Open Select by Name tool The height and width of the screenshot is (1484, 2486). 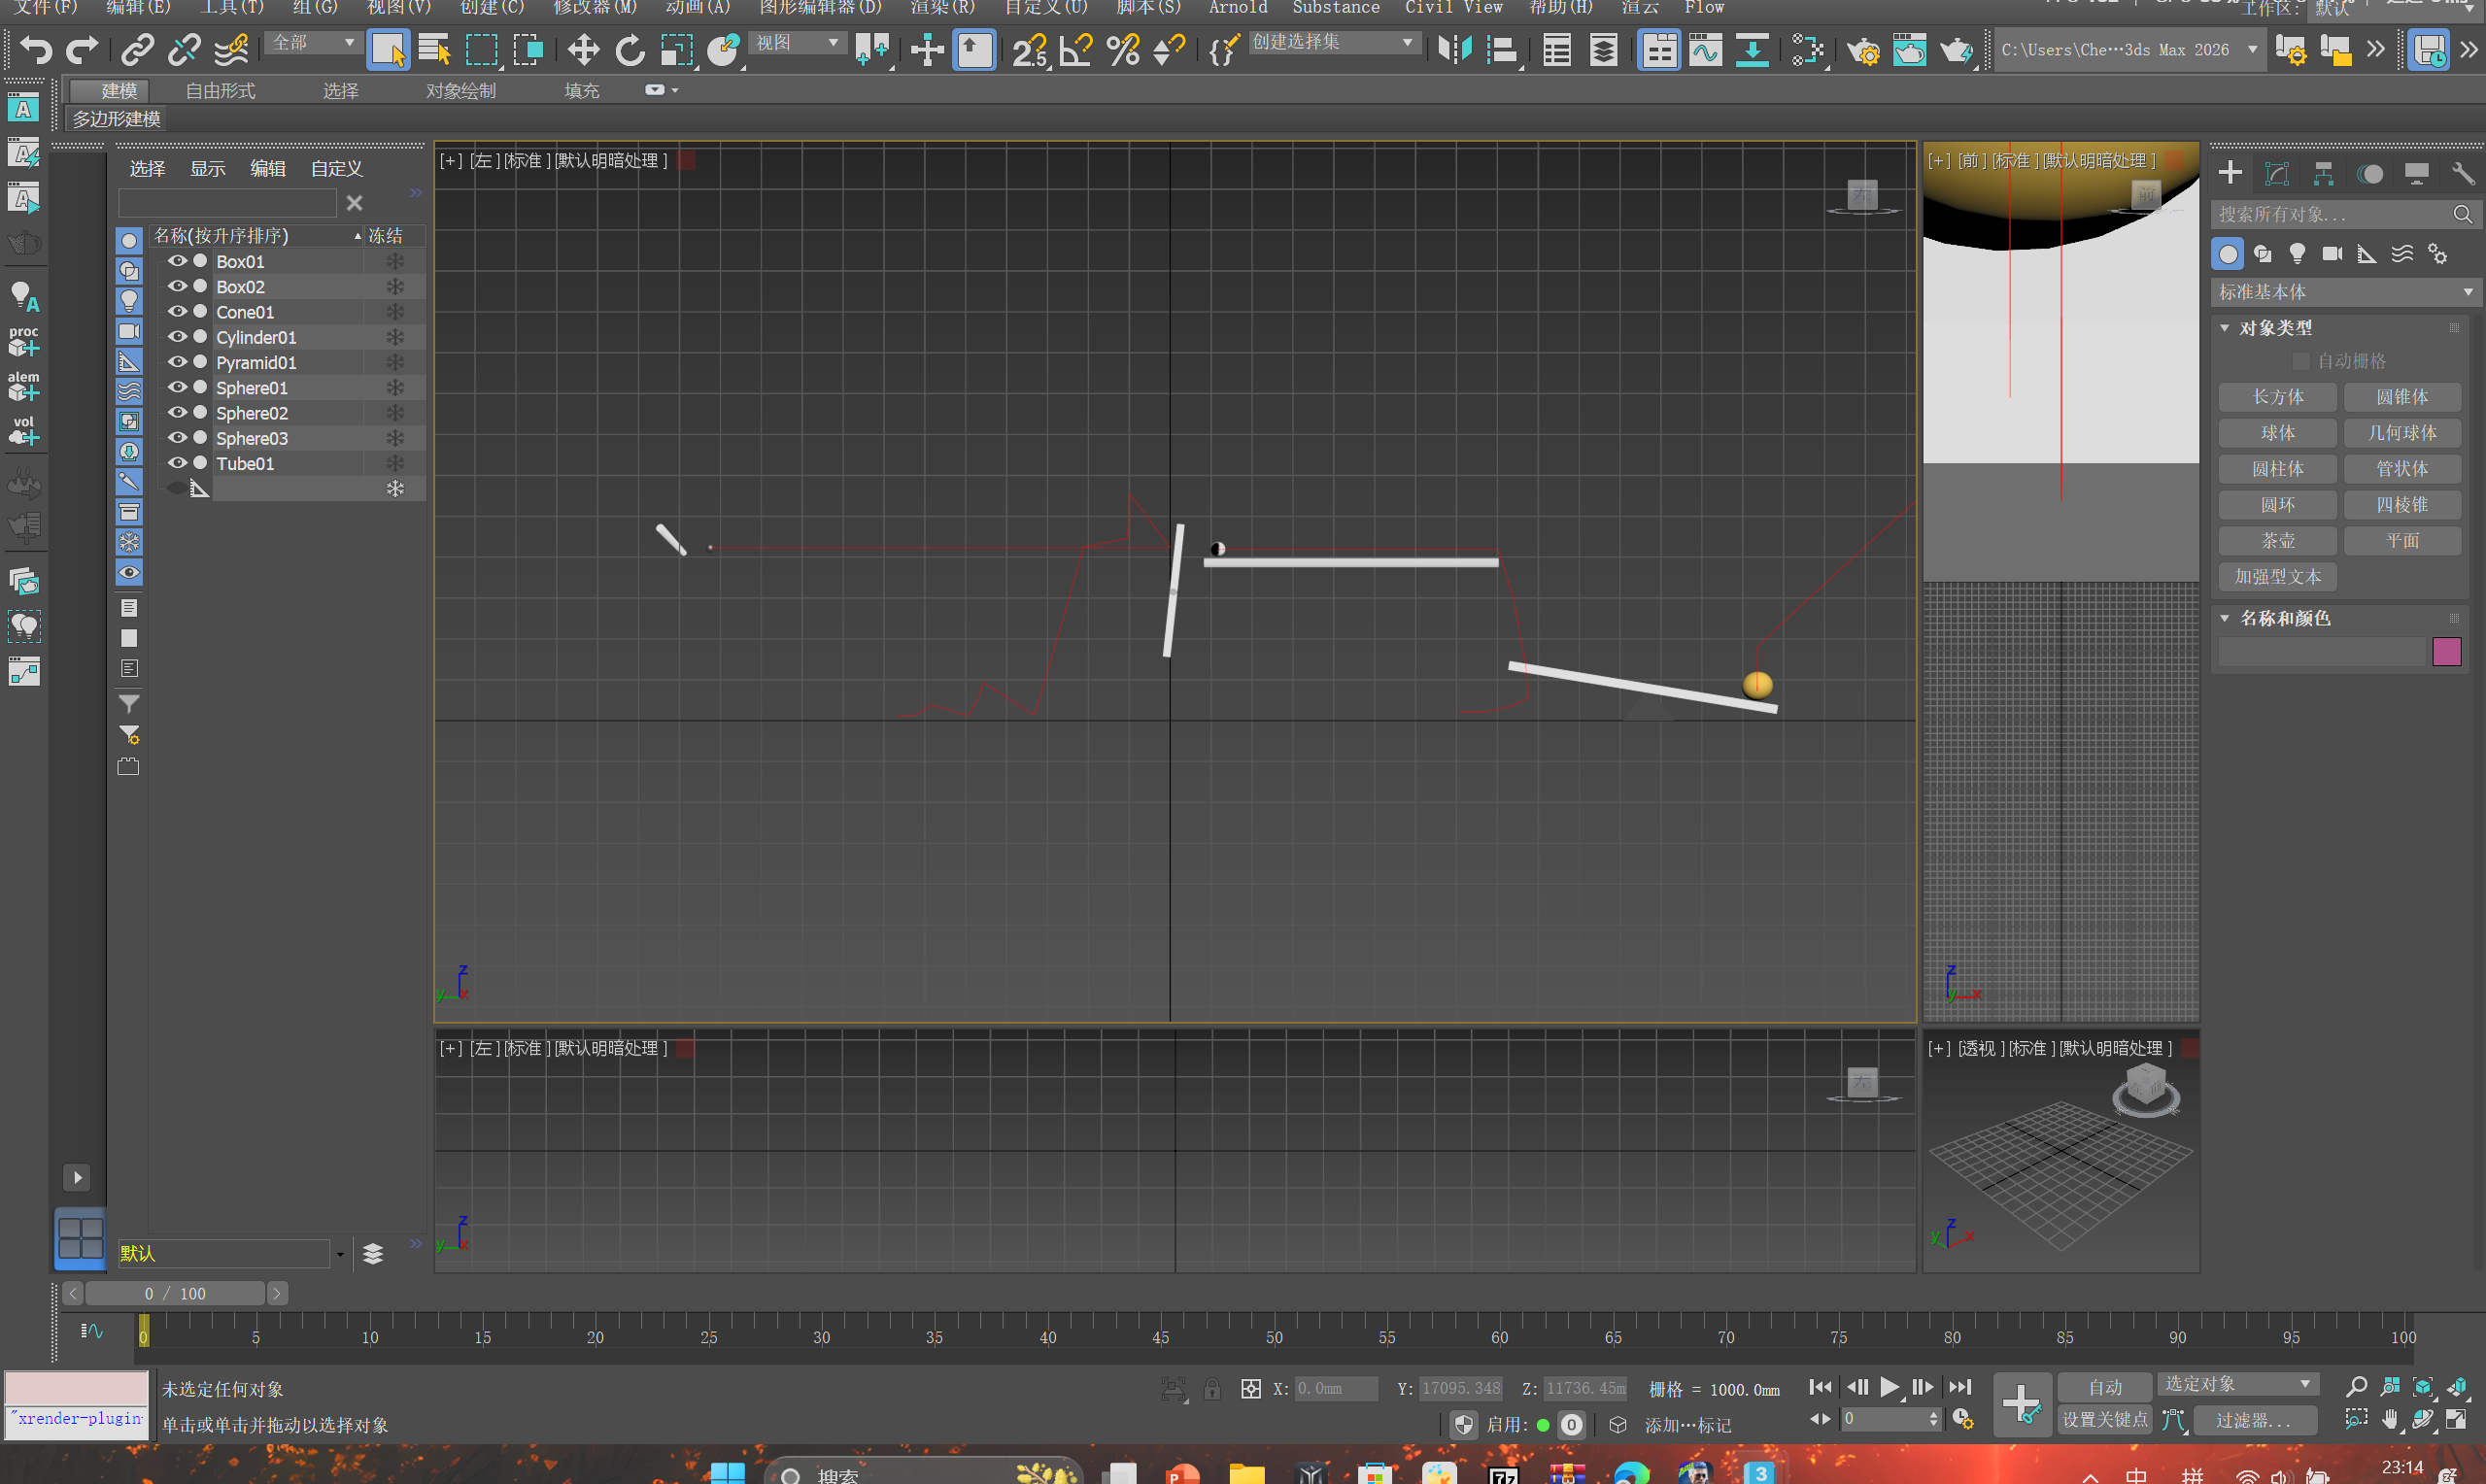pos(435,49)
